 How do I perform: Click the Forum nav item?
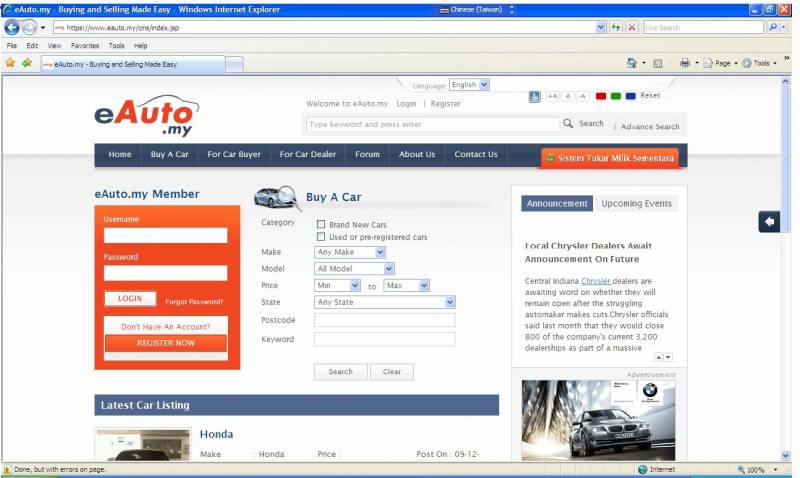[367, 155]
